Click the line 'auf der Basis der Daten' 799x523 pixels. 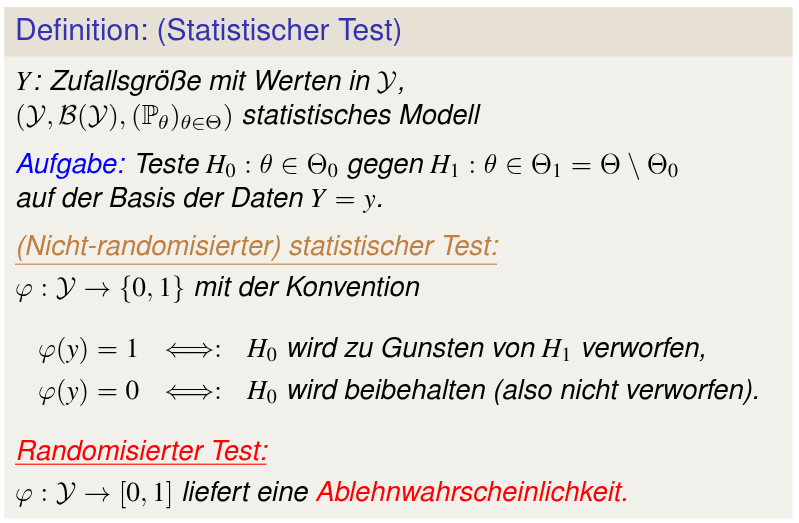161,198
